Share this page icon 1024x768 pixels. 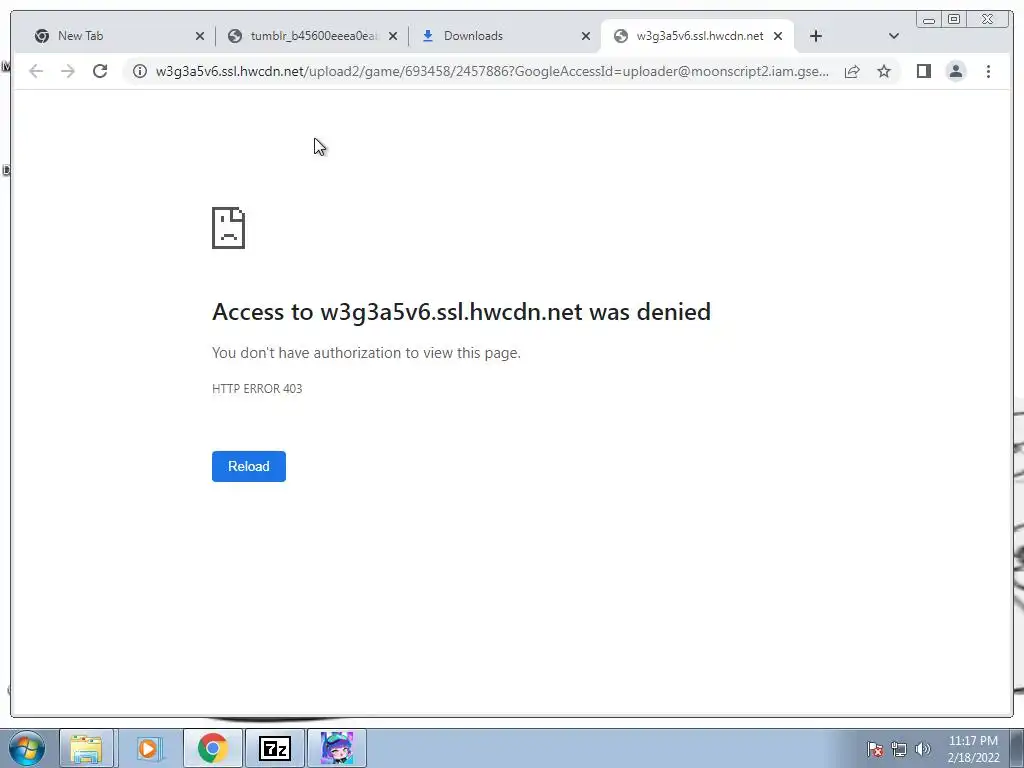point(852,71)
